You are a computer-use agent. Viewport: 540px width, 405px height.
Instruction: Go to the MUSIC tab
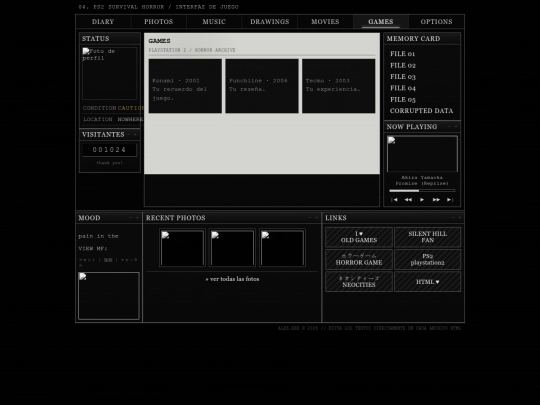click(x=214, y=22)
